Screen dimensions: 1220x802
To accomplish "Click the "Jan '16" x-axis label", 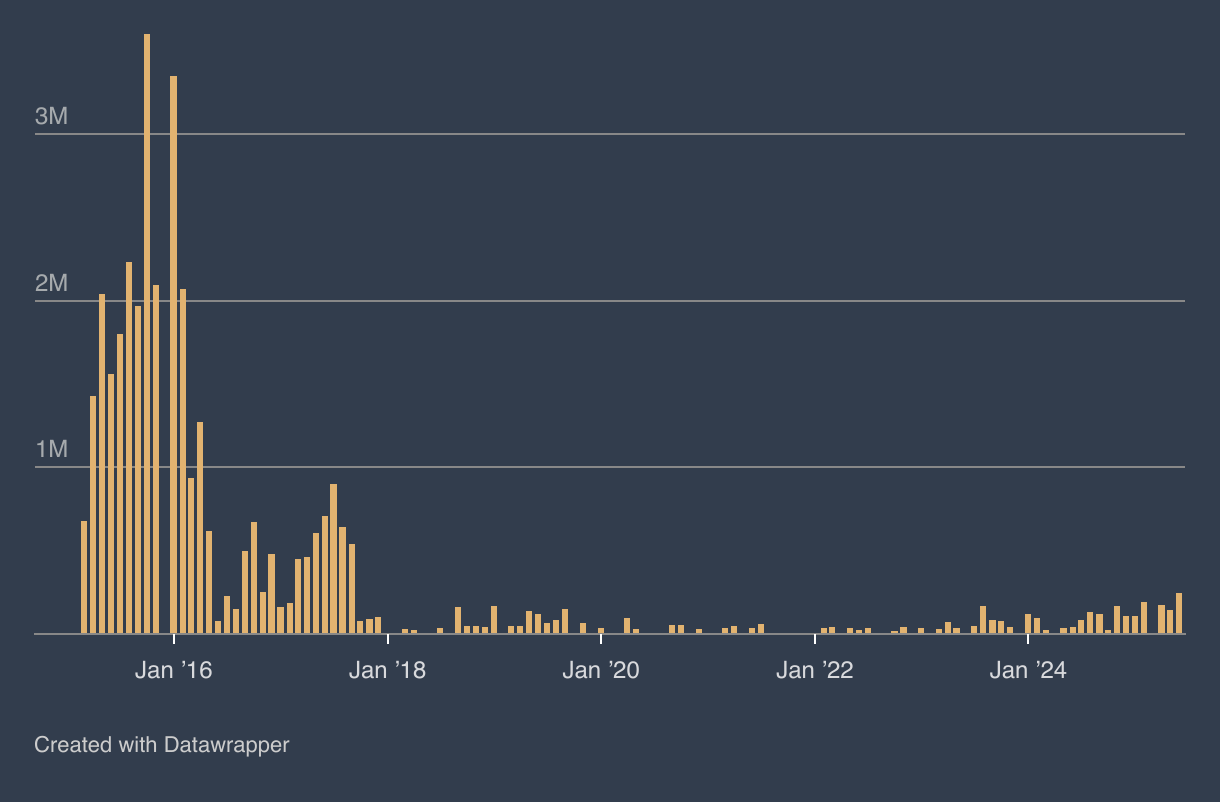I will [x=173, y=670].
